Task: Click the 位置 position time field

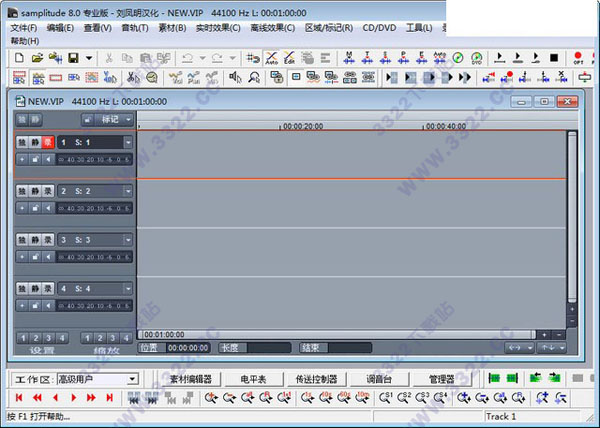Action: tap(188, 348)
